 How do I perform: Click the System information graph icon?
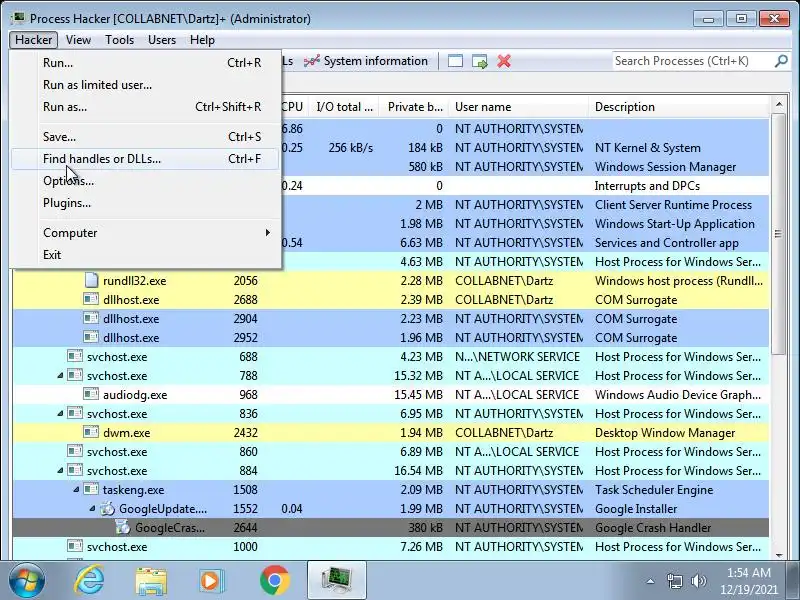[312, 61]
